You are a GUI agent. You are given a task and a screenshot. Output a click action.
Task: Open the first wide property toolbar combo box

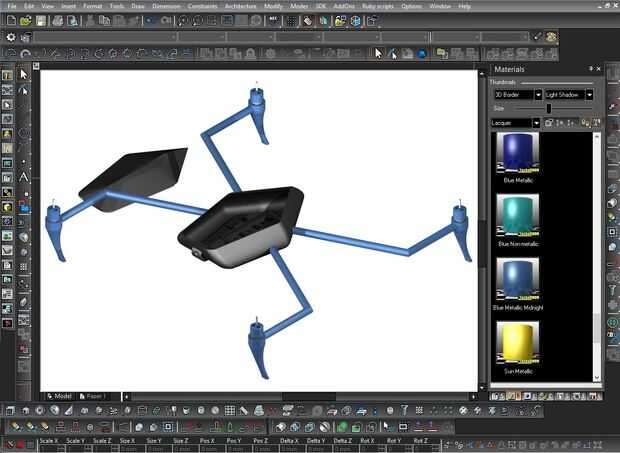(x=105, y=37)
